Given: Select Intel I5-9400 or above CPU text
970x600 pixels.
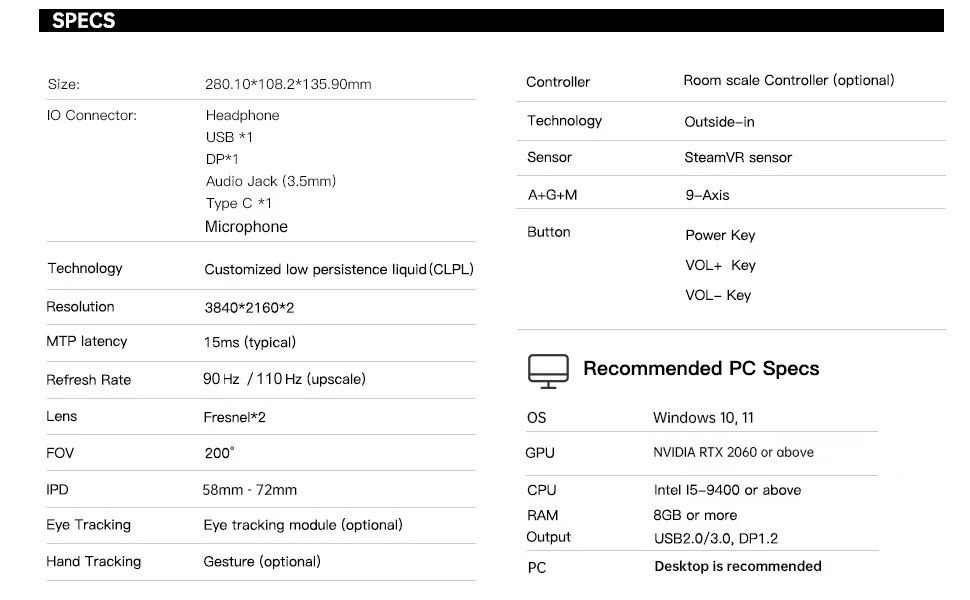Looking at the screenshot, I should pos(727,490).
